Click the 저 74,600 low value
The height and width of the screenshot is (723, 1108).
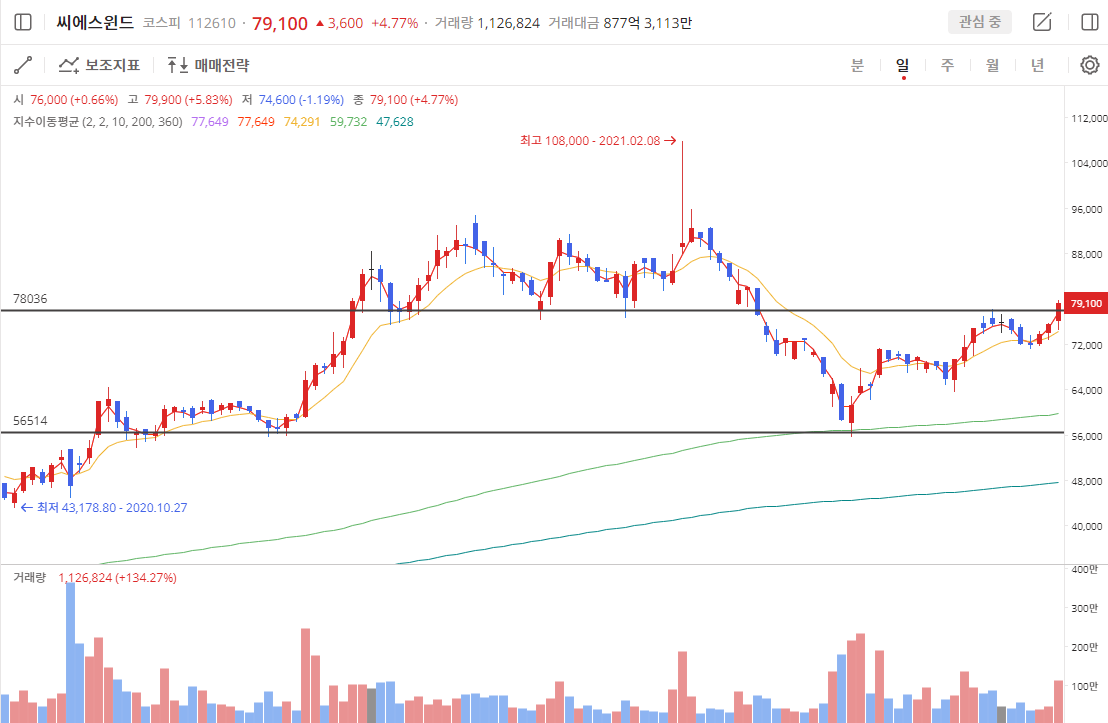293,100
